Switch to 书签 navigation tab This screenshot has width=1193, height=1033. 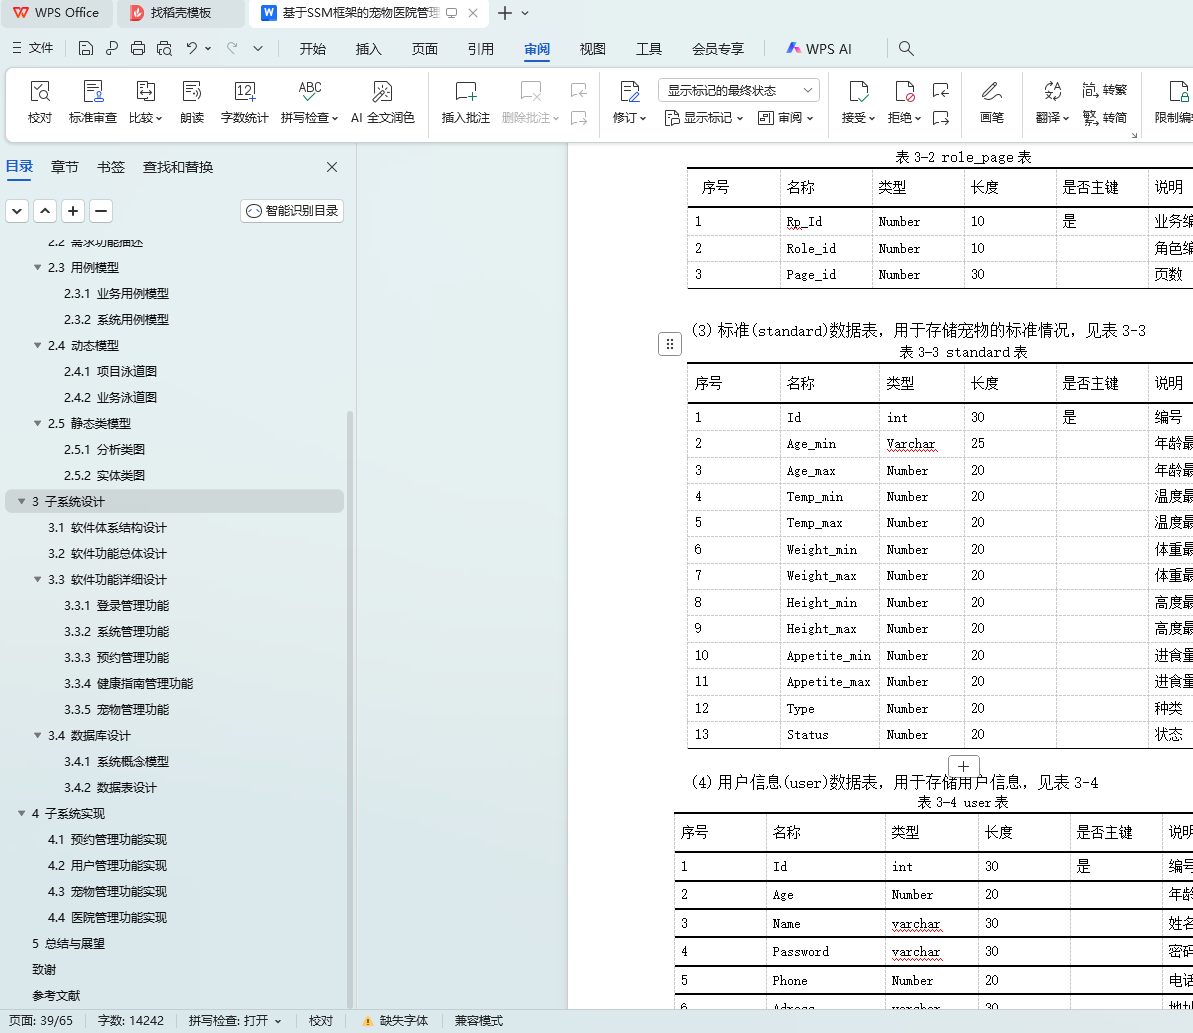[x=111, y=167]
